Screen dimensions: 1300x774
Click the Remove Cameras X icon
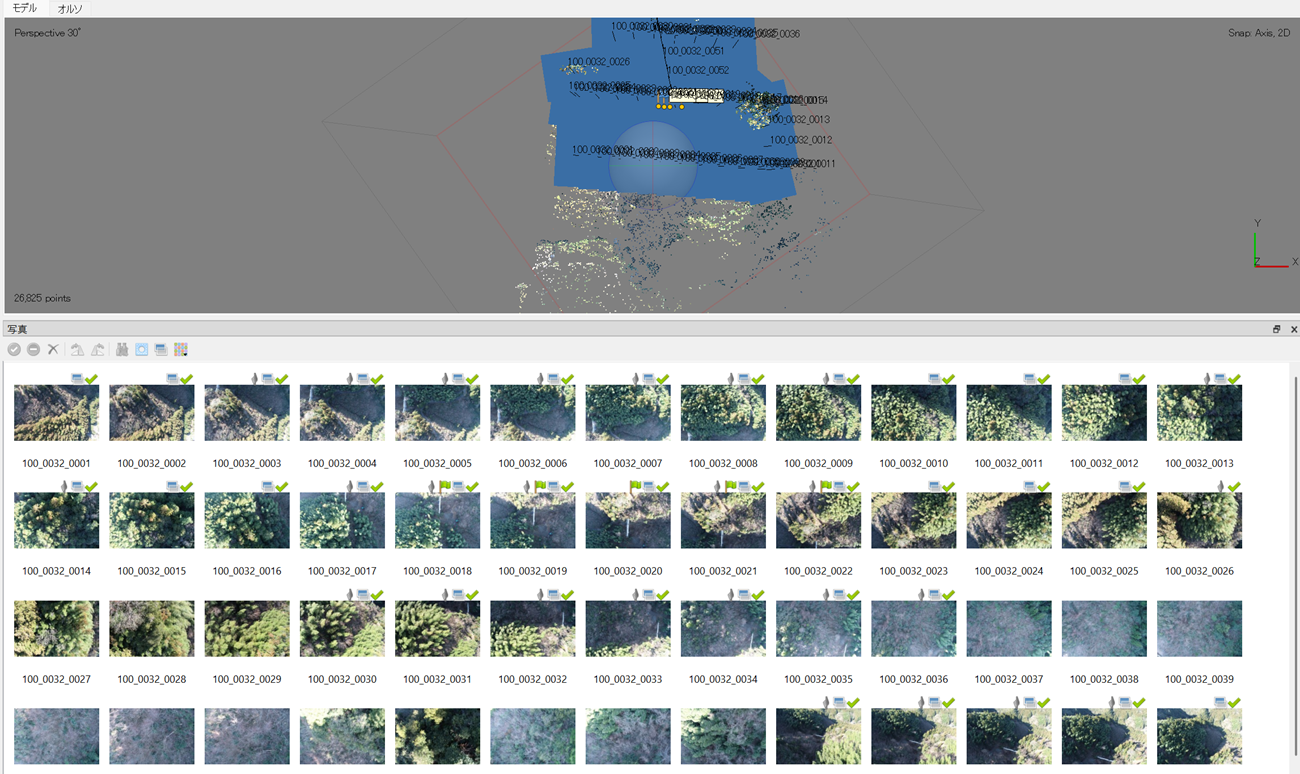click(53, 350)
